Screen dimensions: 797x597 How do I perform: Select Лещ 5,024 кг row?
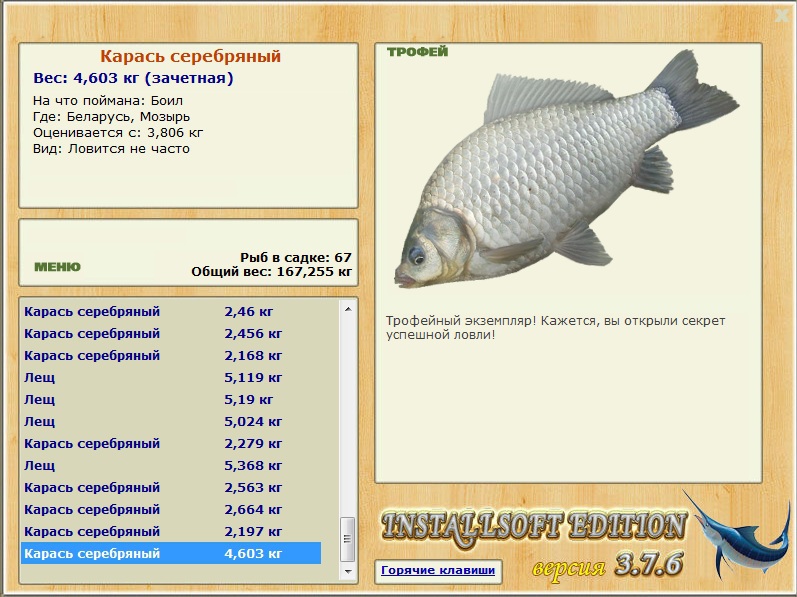tap(171, 422)
